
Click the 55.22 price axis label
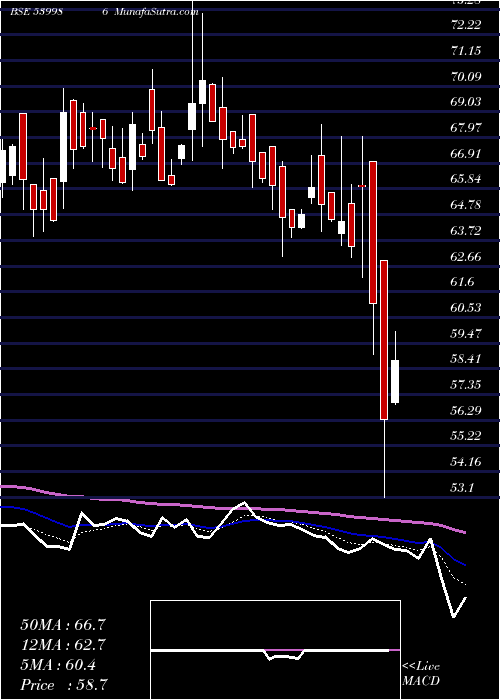468,436
